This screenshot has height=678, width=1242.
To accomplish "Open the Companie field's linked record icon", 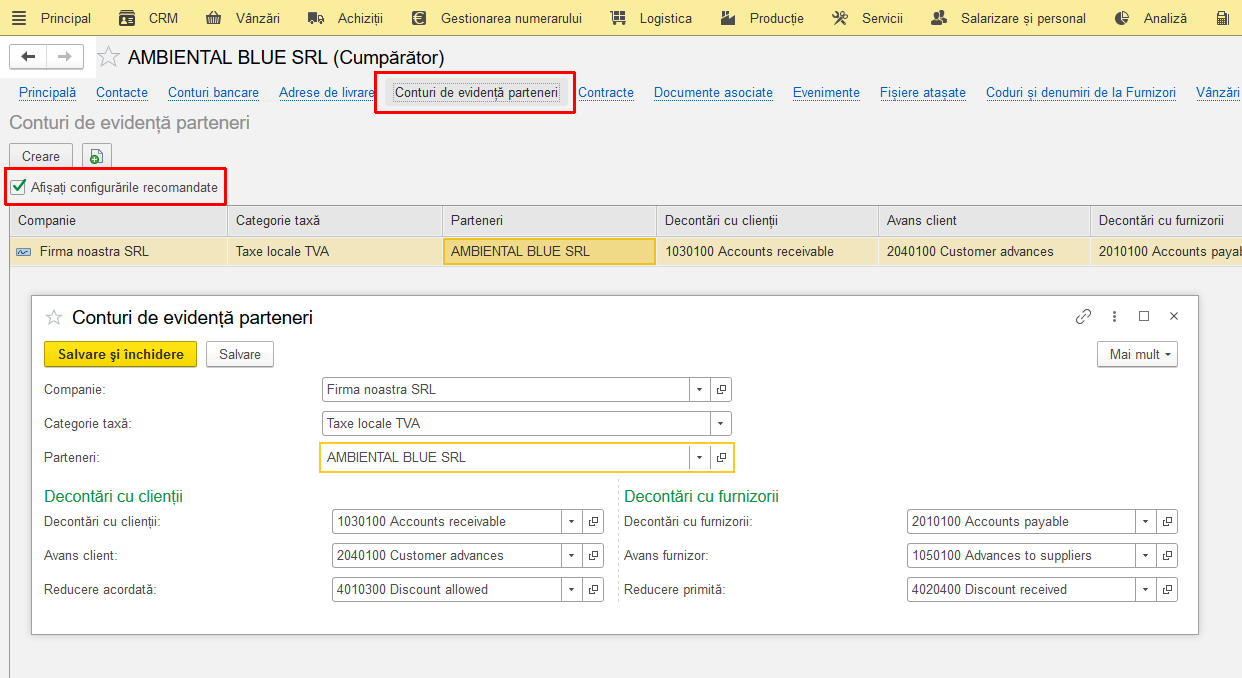I will (721, 389).
